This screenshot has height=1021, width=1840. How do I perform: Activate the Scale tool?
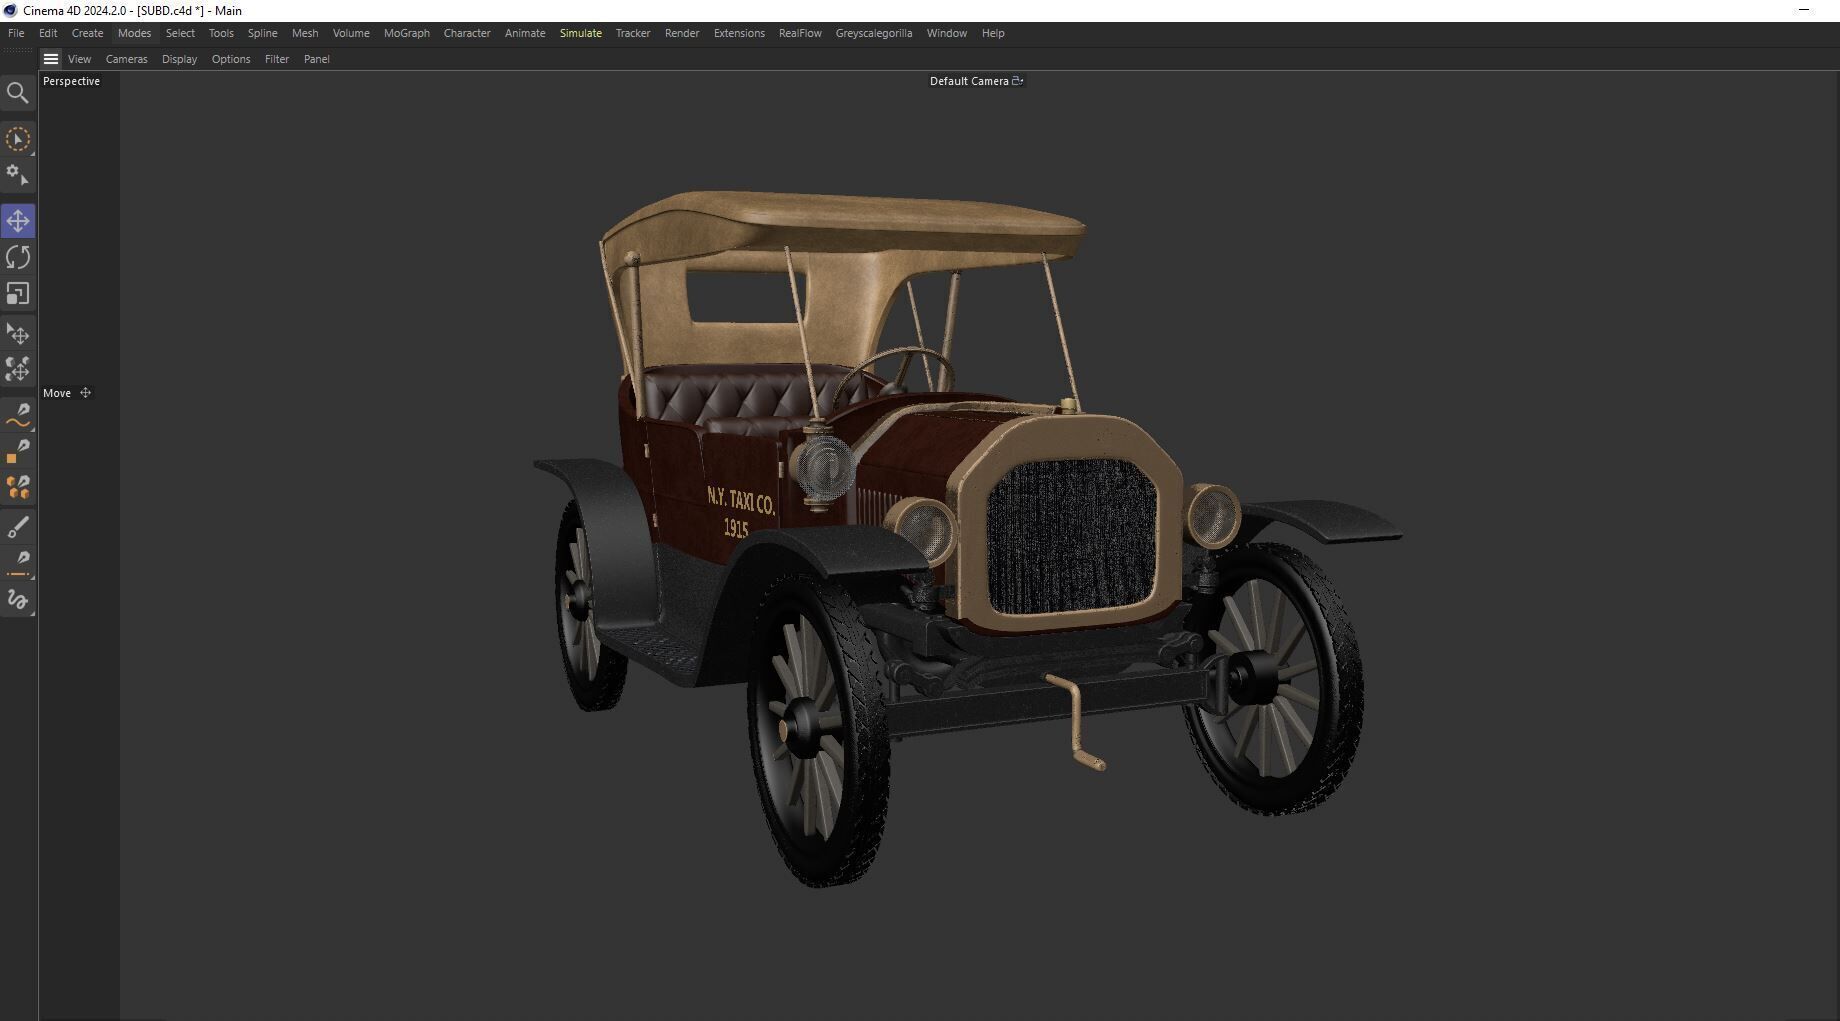[18, 293]
